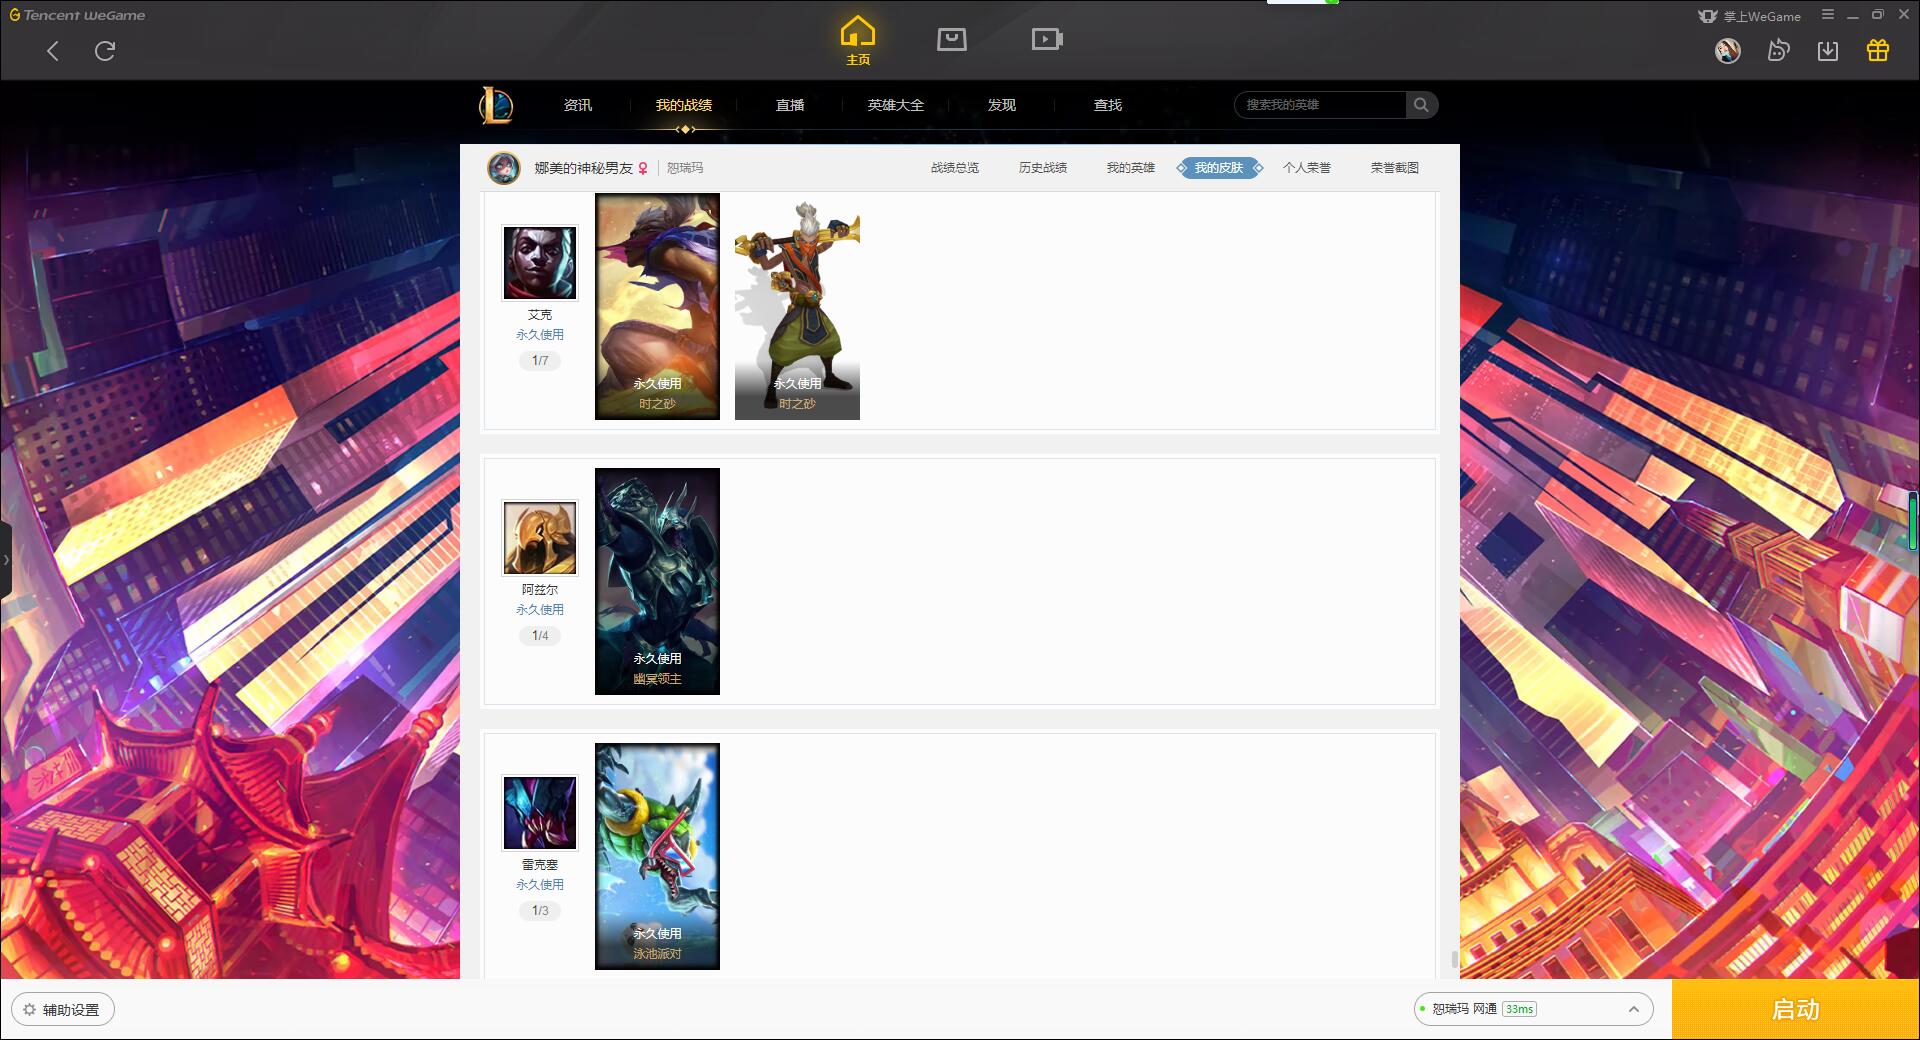Screen dimensions: 1920x1040
Task: Click the 恕瑞玛 server label by summoner name
Action: point(685,168)
